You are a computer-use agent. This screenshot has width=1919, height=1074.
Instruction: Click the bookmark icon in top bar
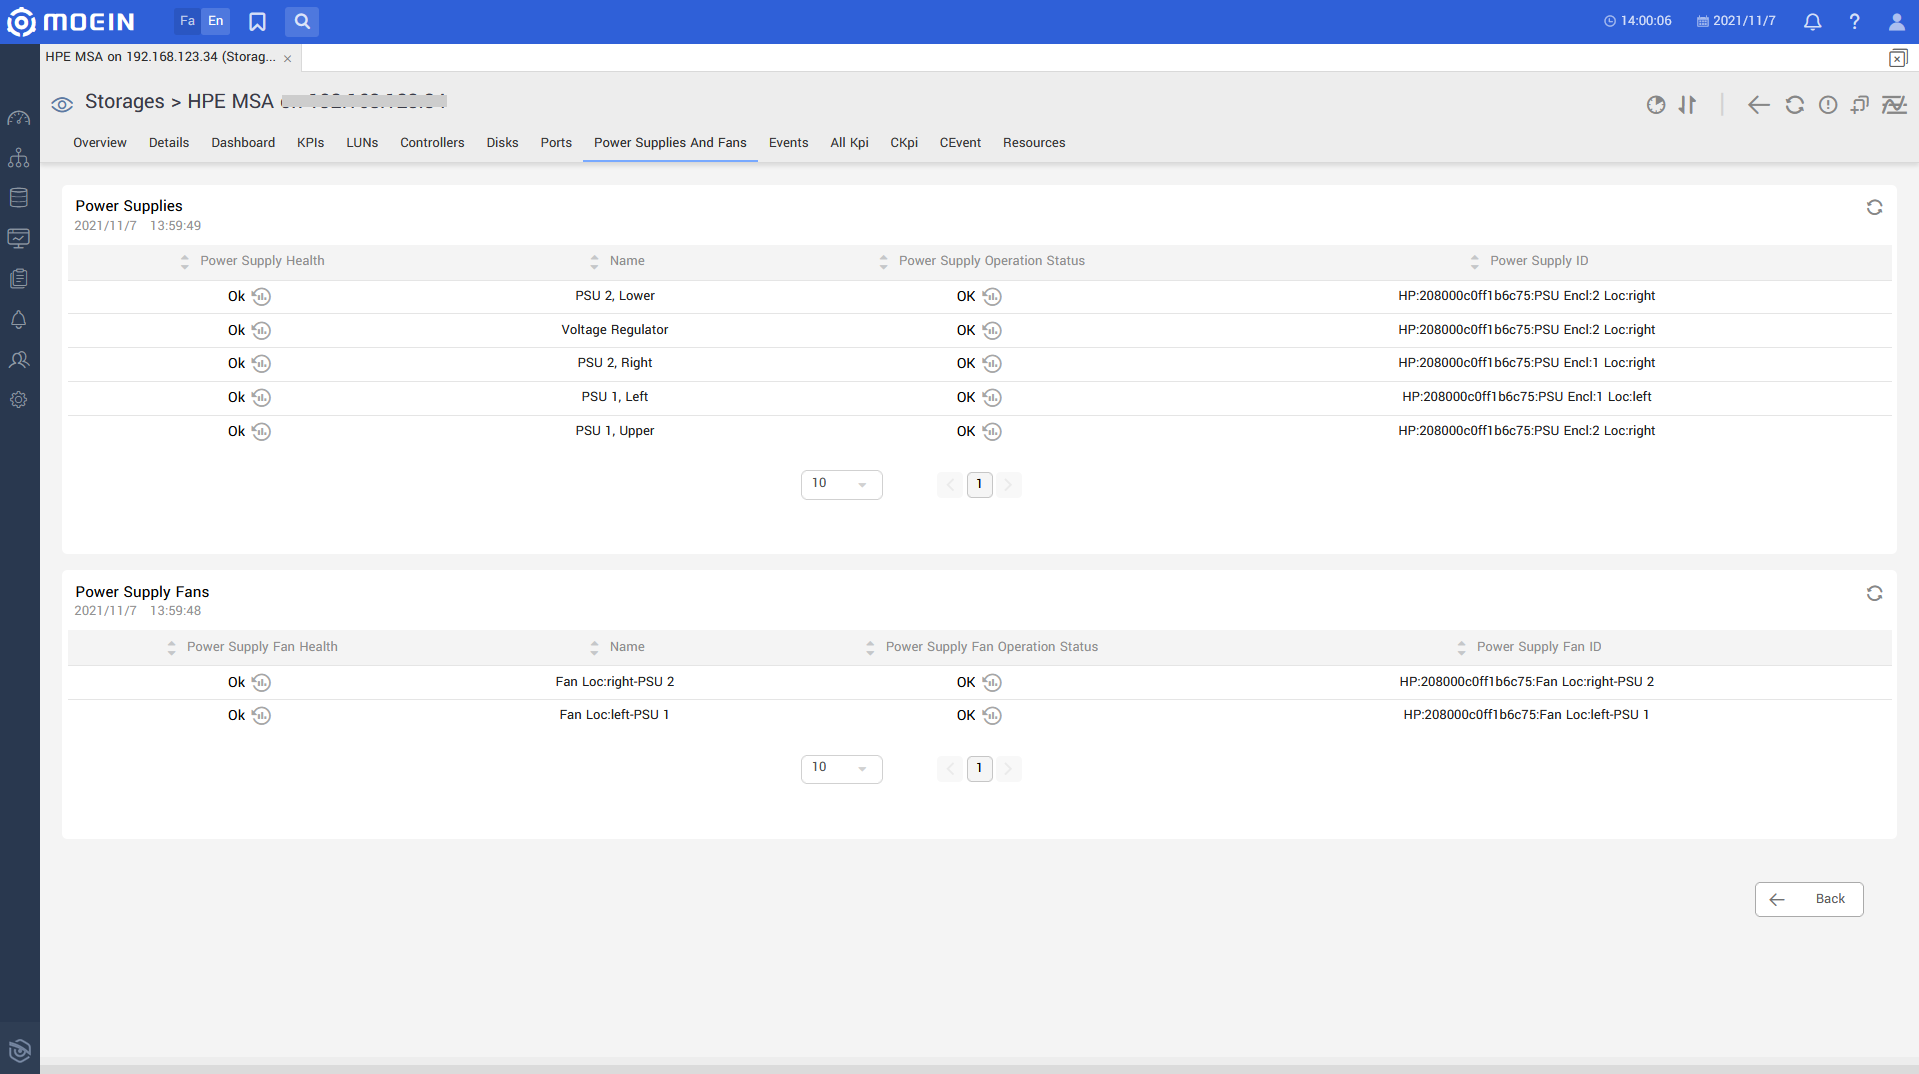click(x=257, y=21)
